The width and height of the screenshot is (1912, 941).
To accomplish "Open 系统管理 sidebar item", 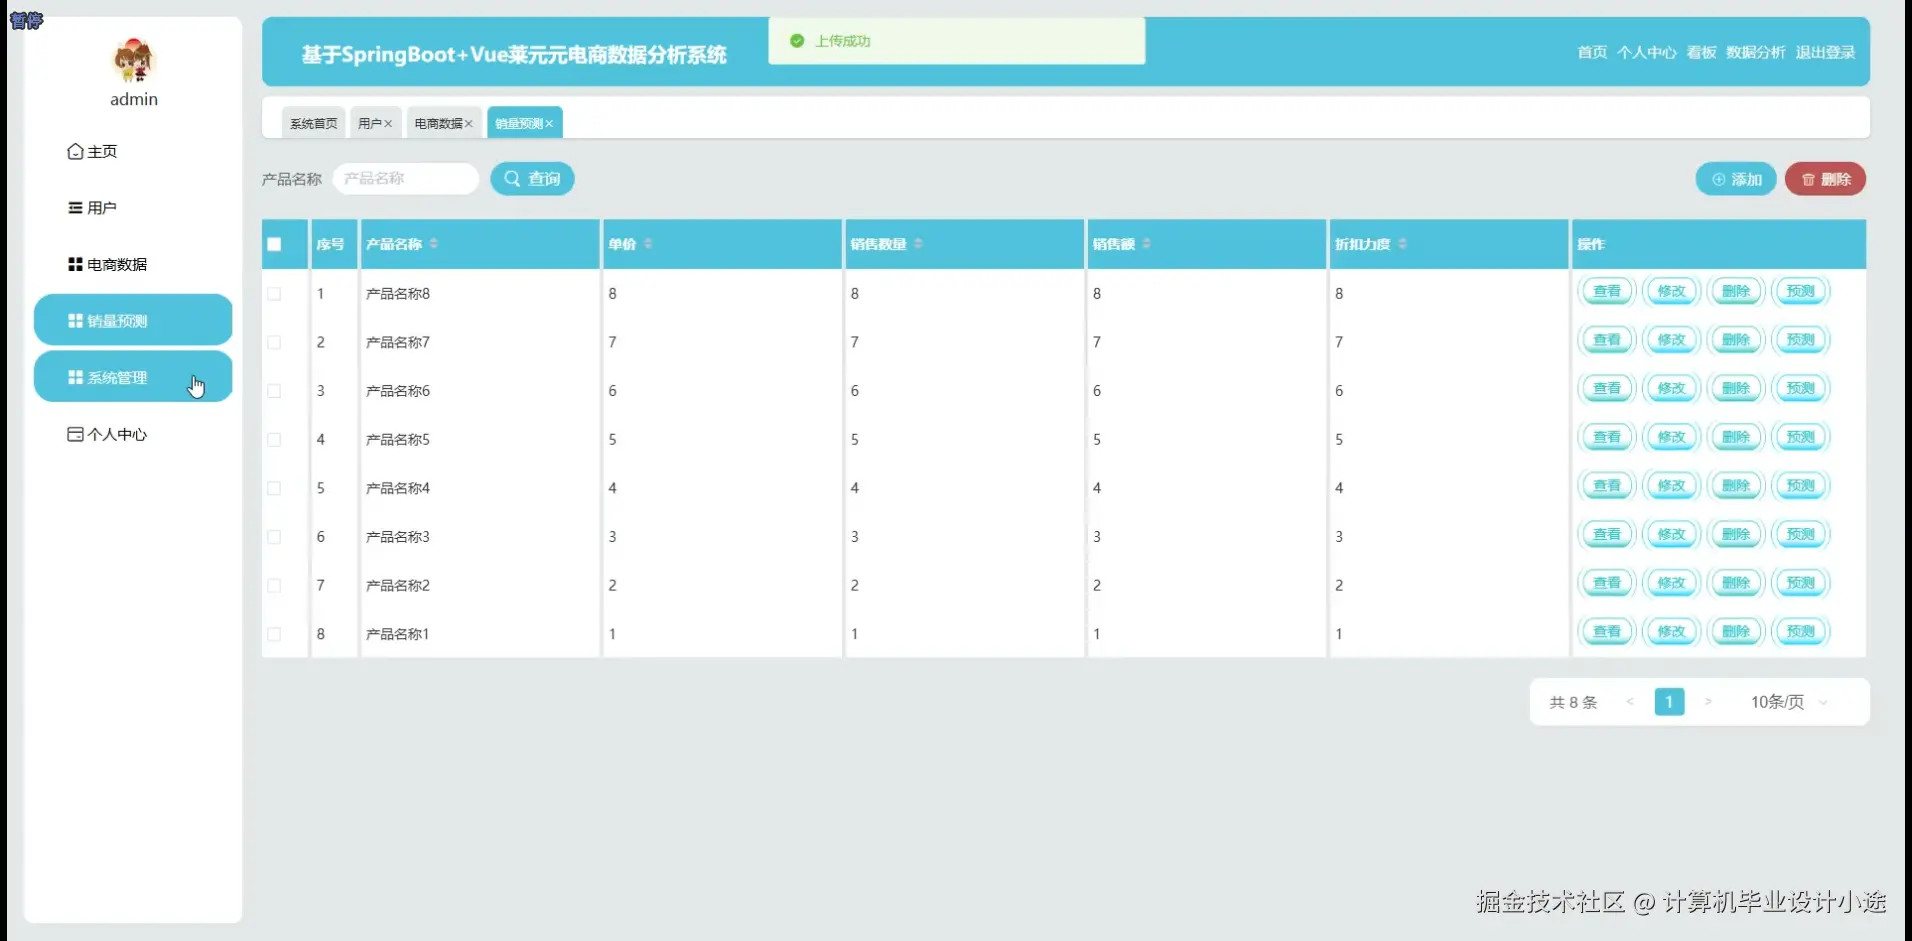I will click(133, 377).
